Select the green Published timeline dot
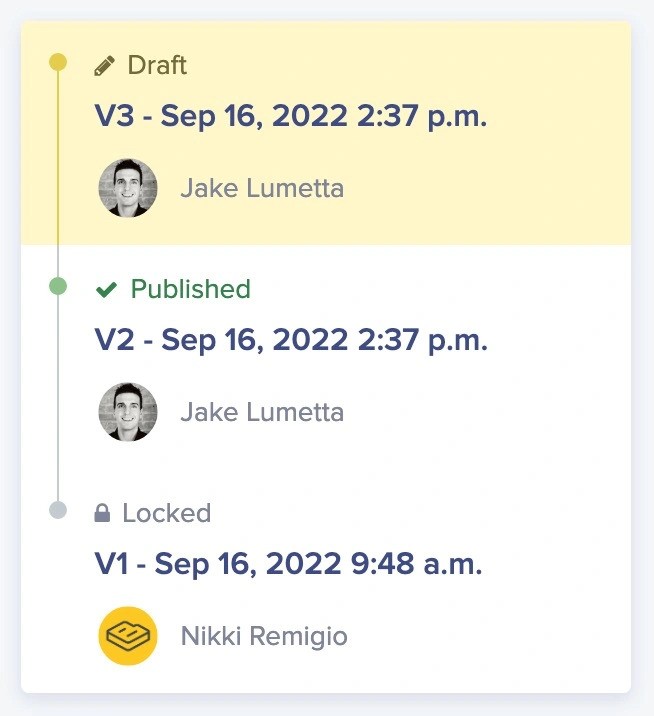This screenshot has width=654, height=716. (58, 287)
